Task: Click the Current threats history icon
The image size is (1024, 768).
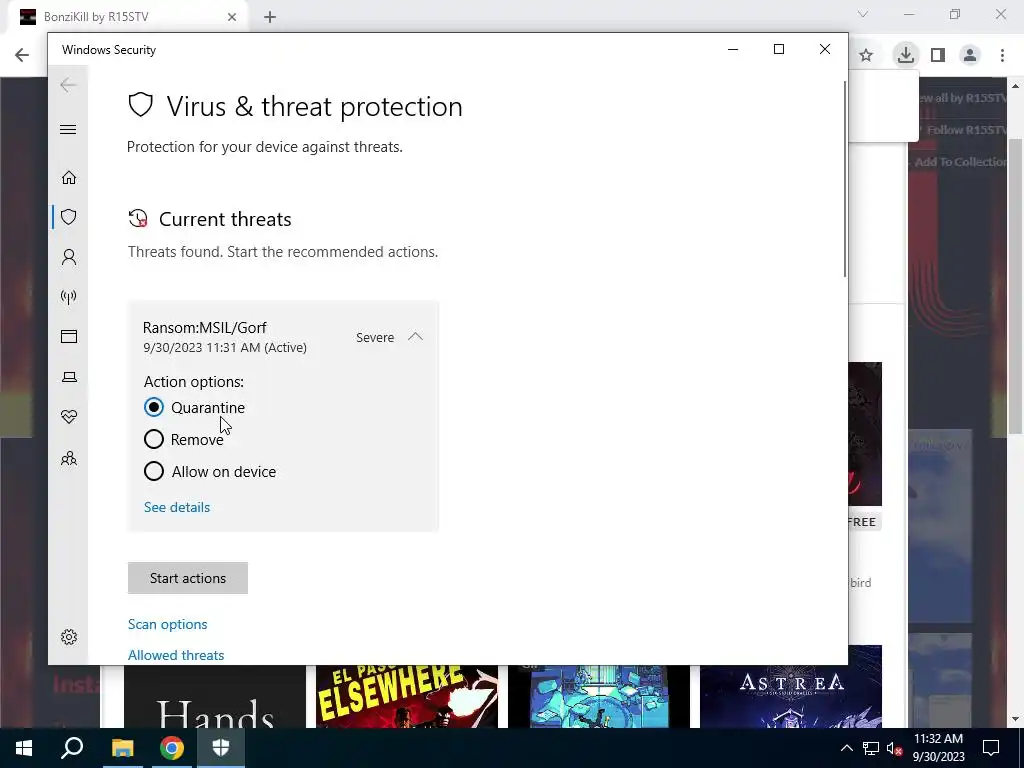Action: click(138, 218)
